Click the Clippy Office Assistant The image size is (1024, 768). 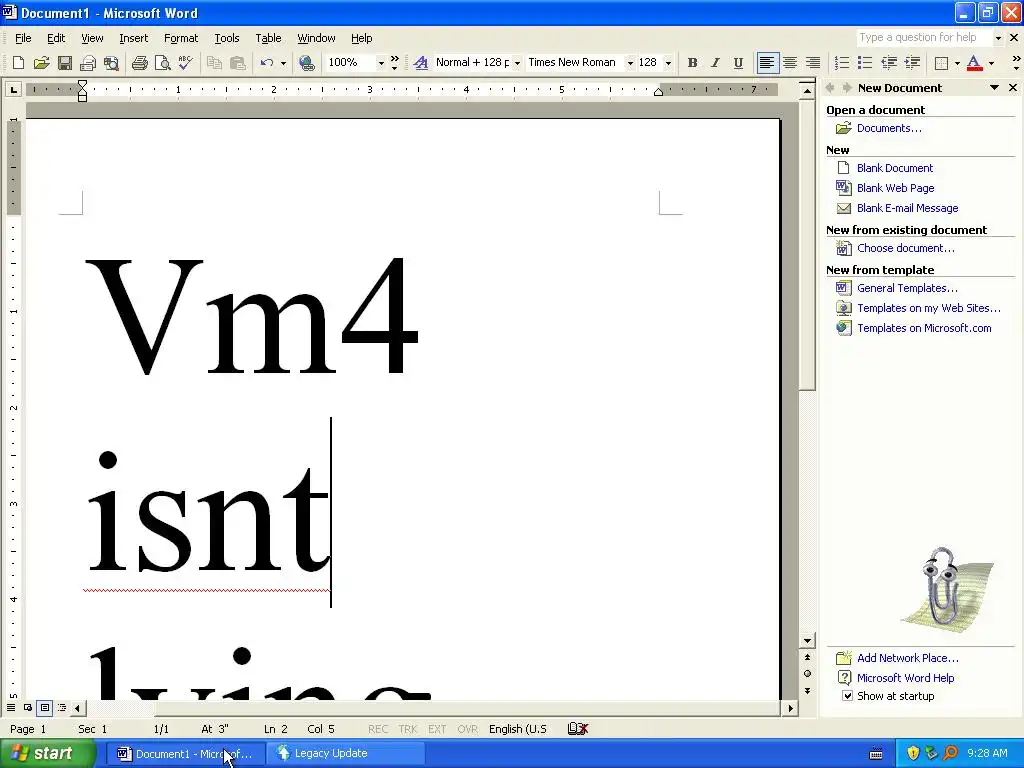[945, 588]
